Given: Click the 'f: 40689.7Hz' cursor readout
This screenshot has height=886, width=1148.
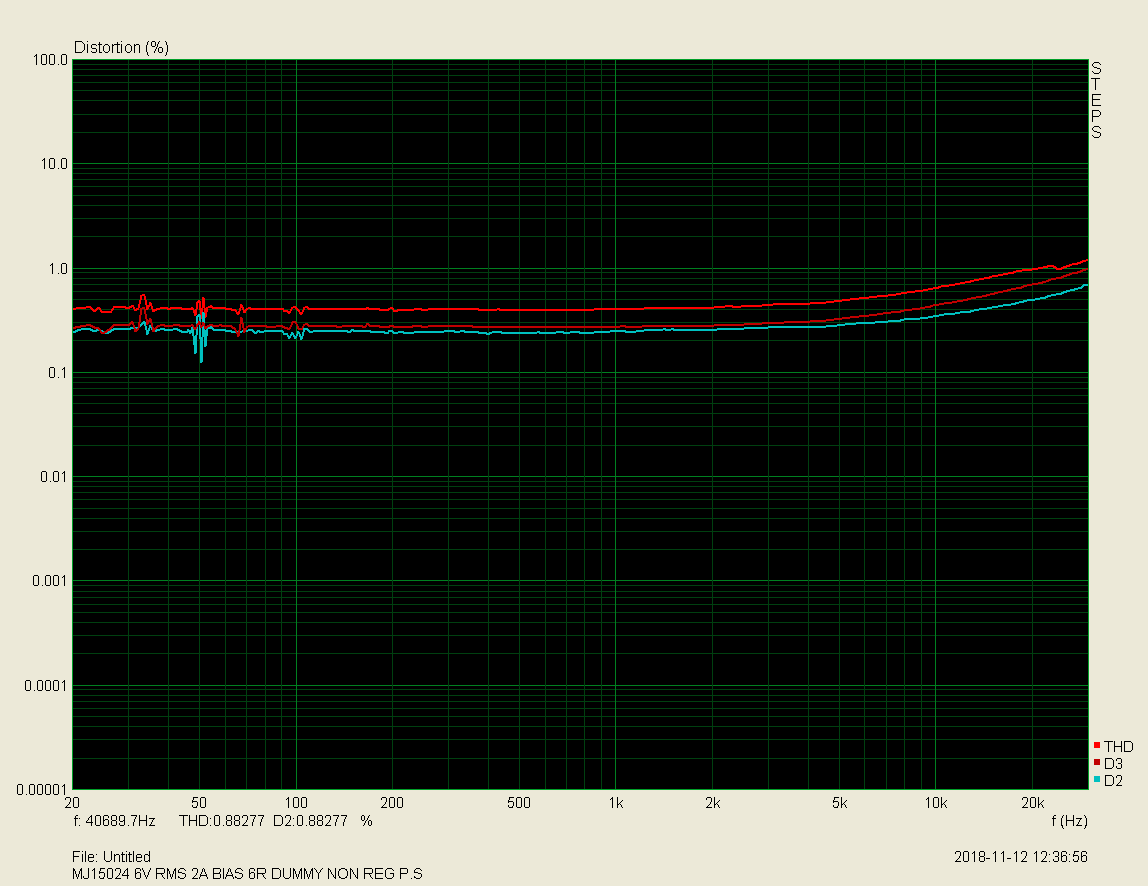Looking at the screenshot, I should [114, 821].
